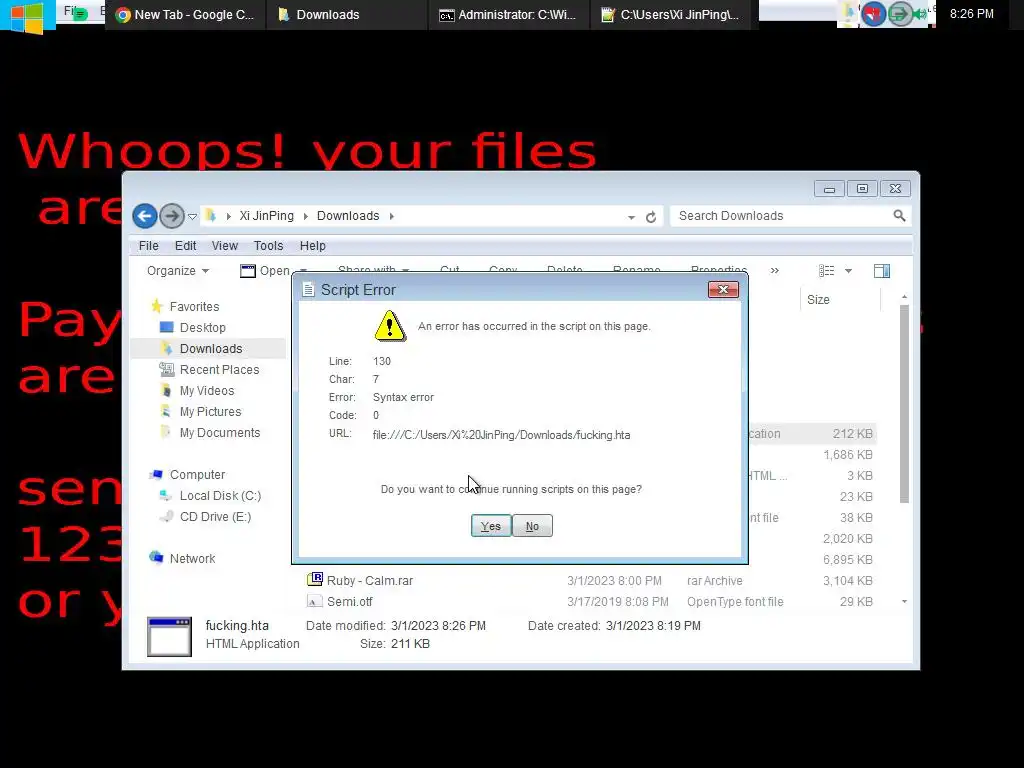The height and width of the screenshot is (768, 1024).
Task: Click the file list vertical scrollbar
Action: (x=904, y=404)
